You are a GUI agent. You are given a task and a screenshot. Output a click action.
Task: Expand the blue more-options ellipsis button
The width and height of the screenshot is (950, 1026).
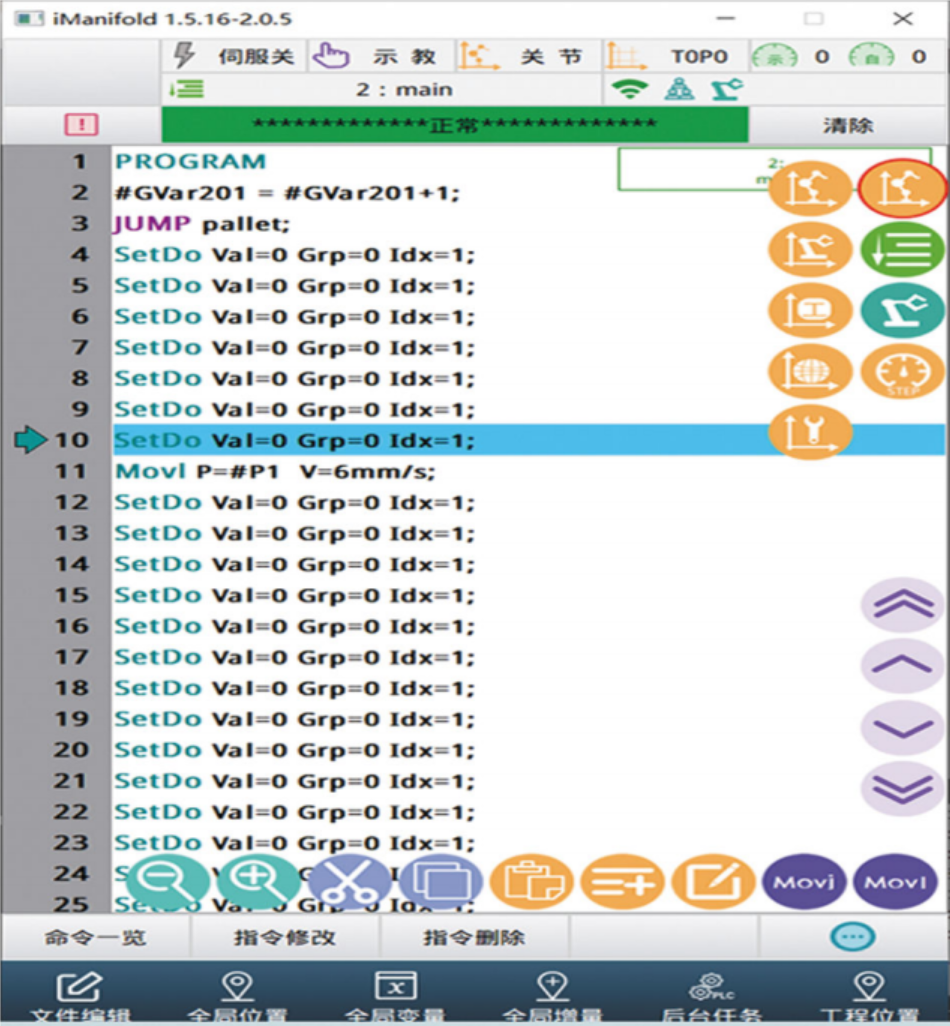853,937
